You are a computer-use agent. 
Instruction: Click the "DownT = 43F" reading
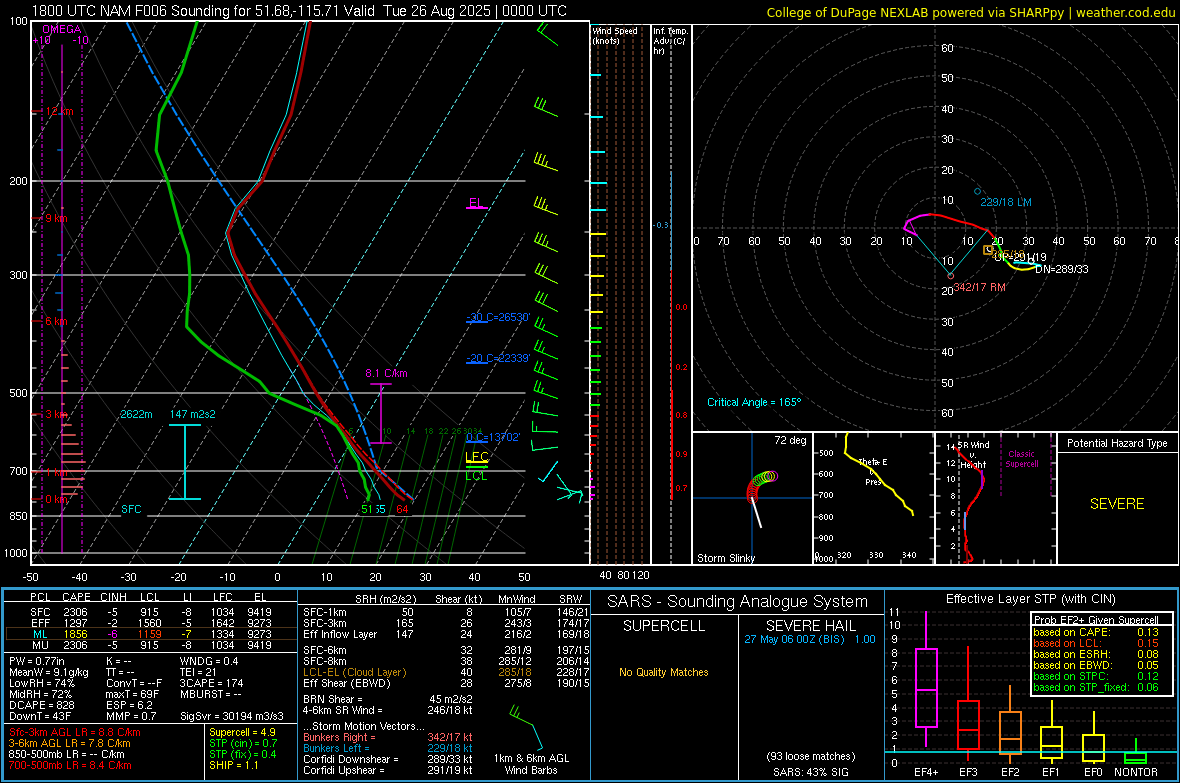[x=41, y=716]
